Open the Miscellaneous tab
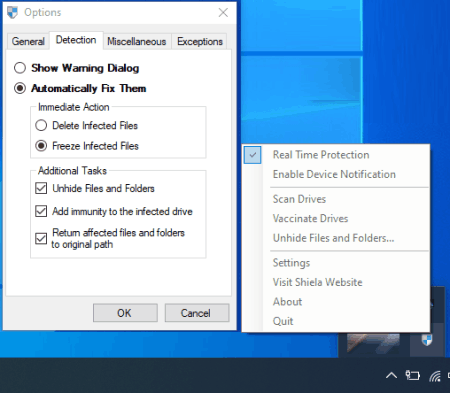 (137, 41)
